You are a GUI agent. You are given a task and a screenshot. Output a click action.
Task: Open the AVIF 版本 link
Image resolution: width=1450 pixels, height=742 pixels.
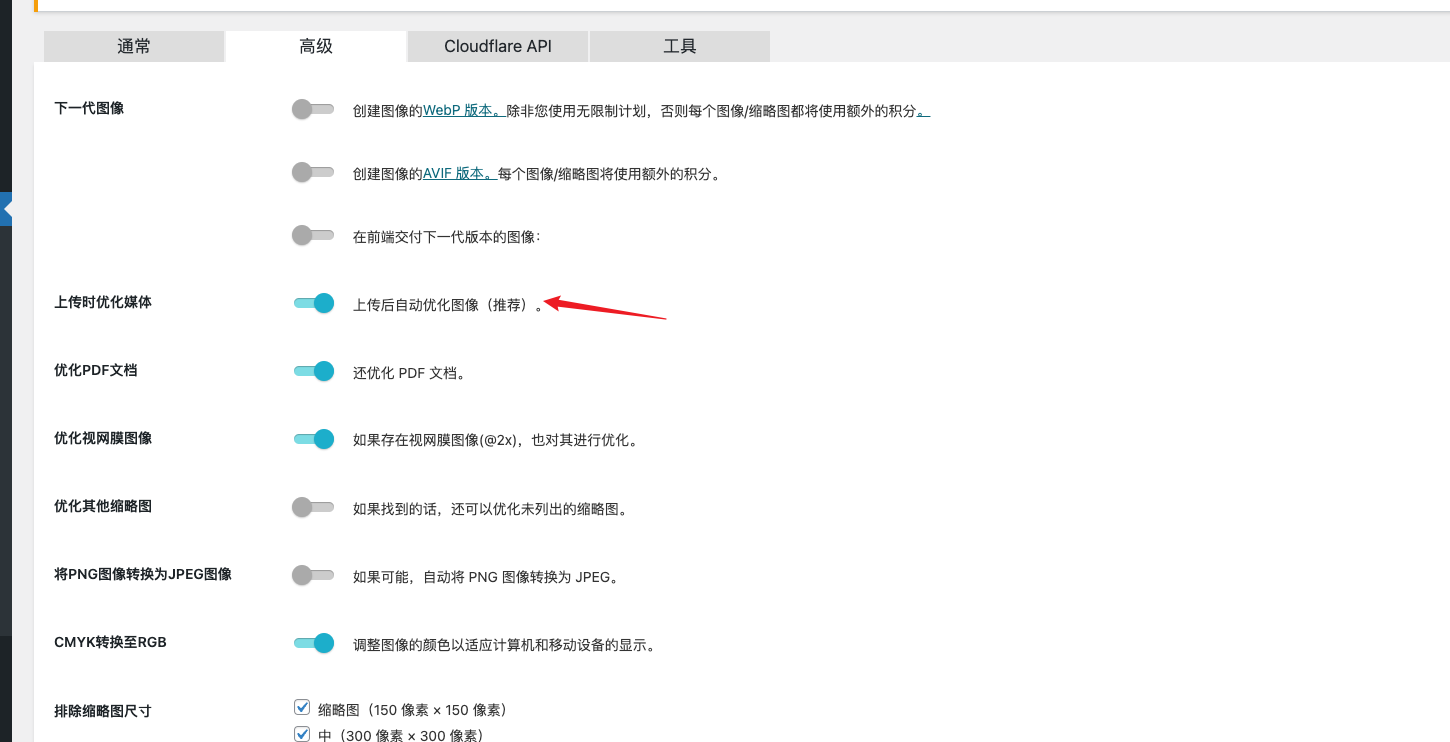tap(459, 173)
